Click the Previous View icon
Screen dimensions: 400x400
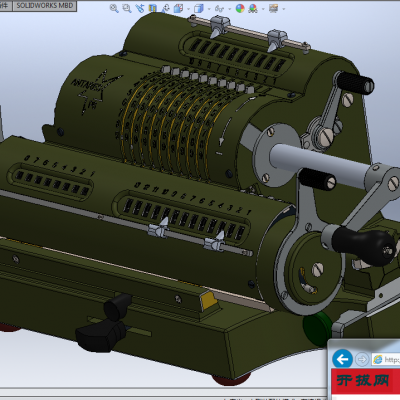tap(140, 8)
